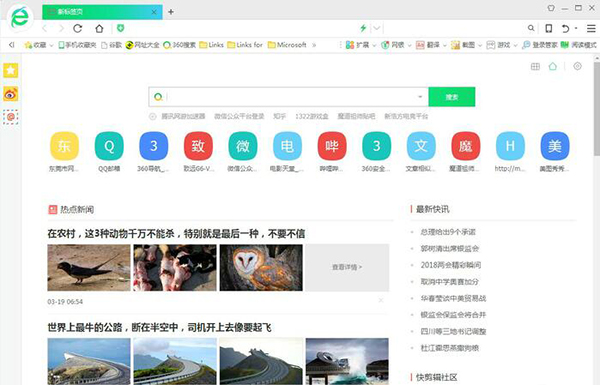Reload the page with refresh icon

[78, 28]
